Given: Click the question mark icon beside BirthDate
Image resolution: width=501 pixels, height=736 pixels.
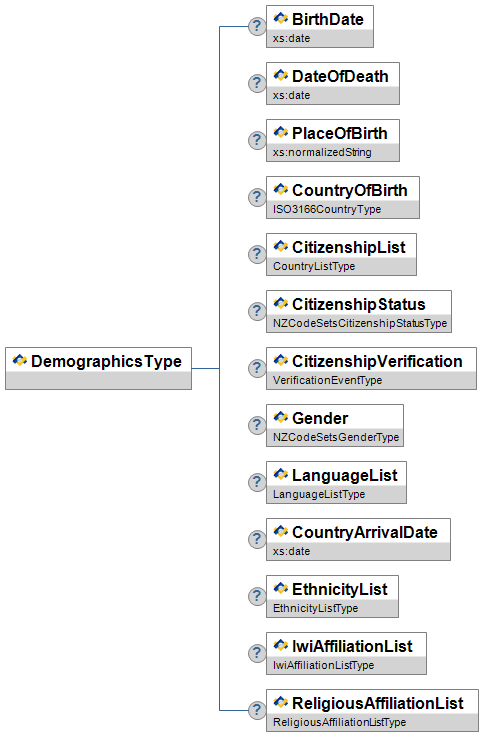Looking at the screenshot, I should pos(257,26).
